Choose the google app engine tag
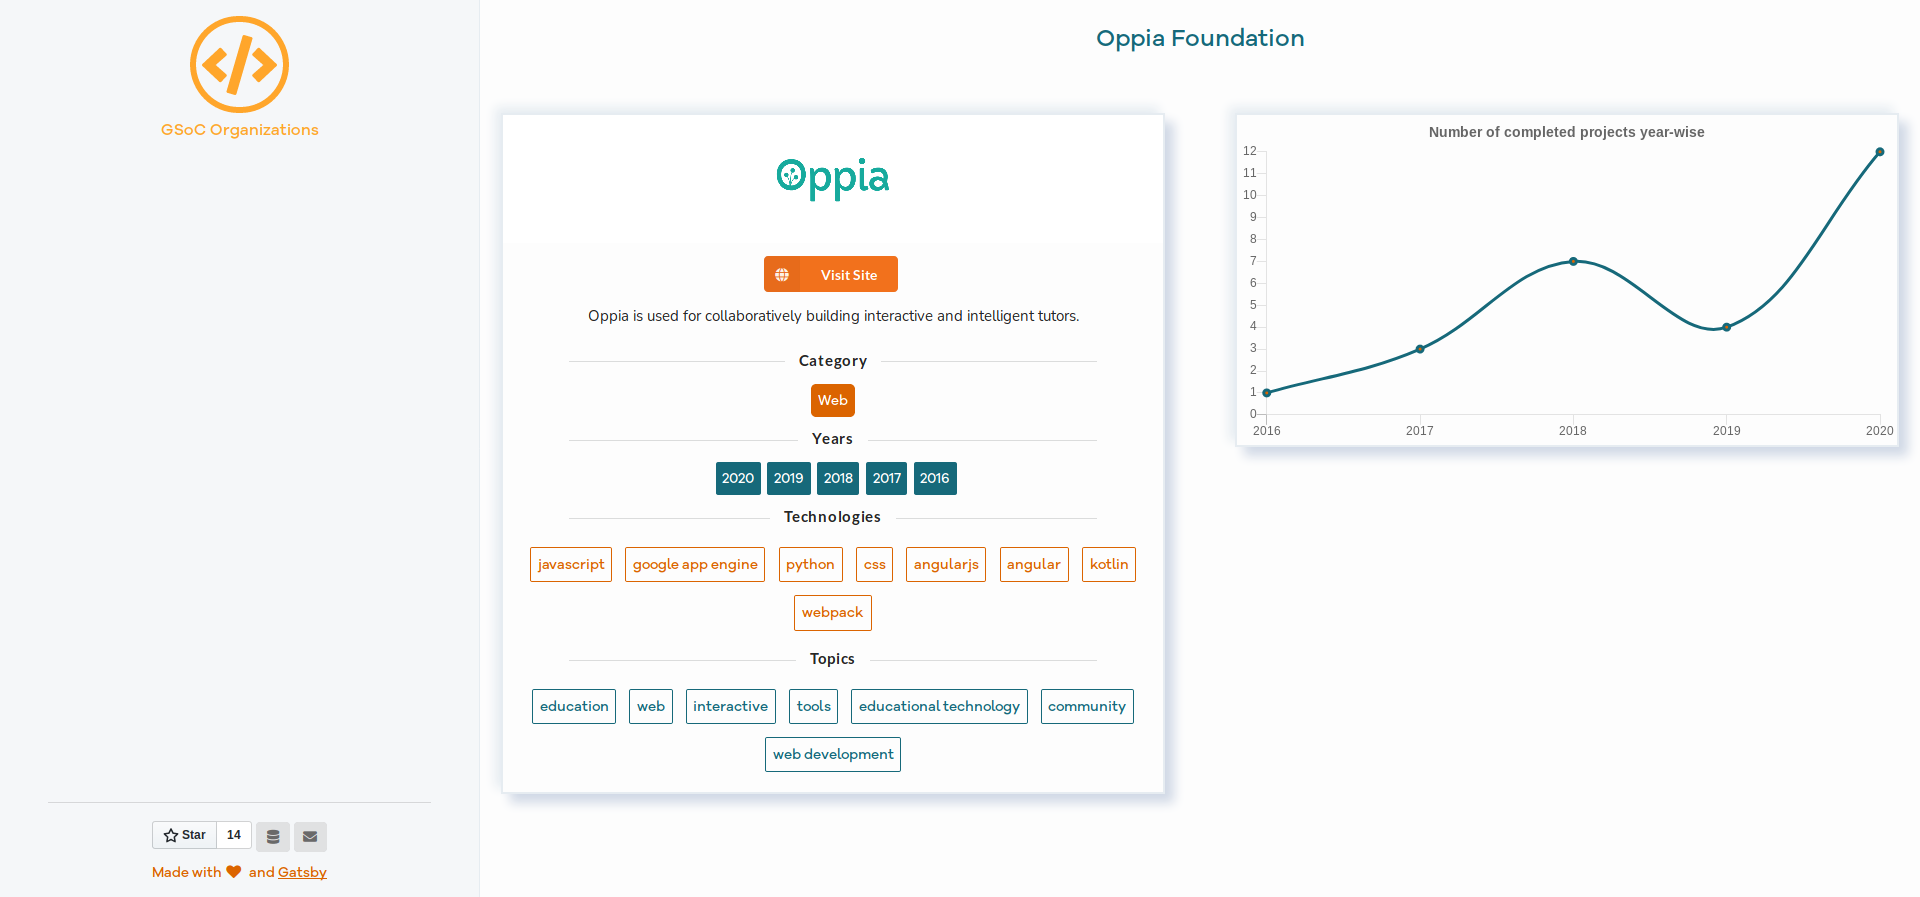Viewport: 1920px width, 897px height. [x=695, y=564]
